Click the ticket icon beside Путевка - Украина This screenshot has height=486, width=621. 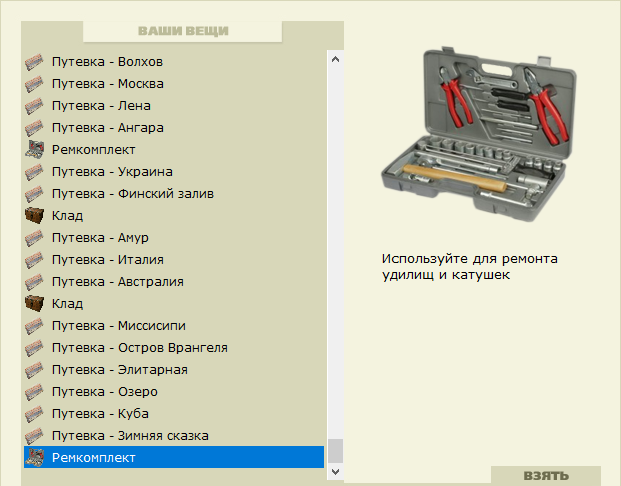point(34,172)
